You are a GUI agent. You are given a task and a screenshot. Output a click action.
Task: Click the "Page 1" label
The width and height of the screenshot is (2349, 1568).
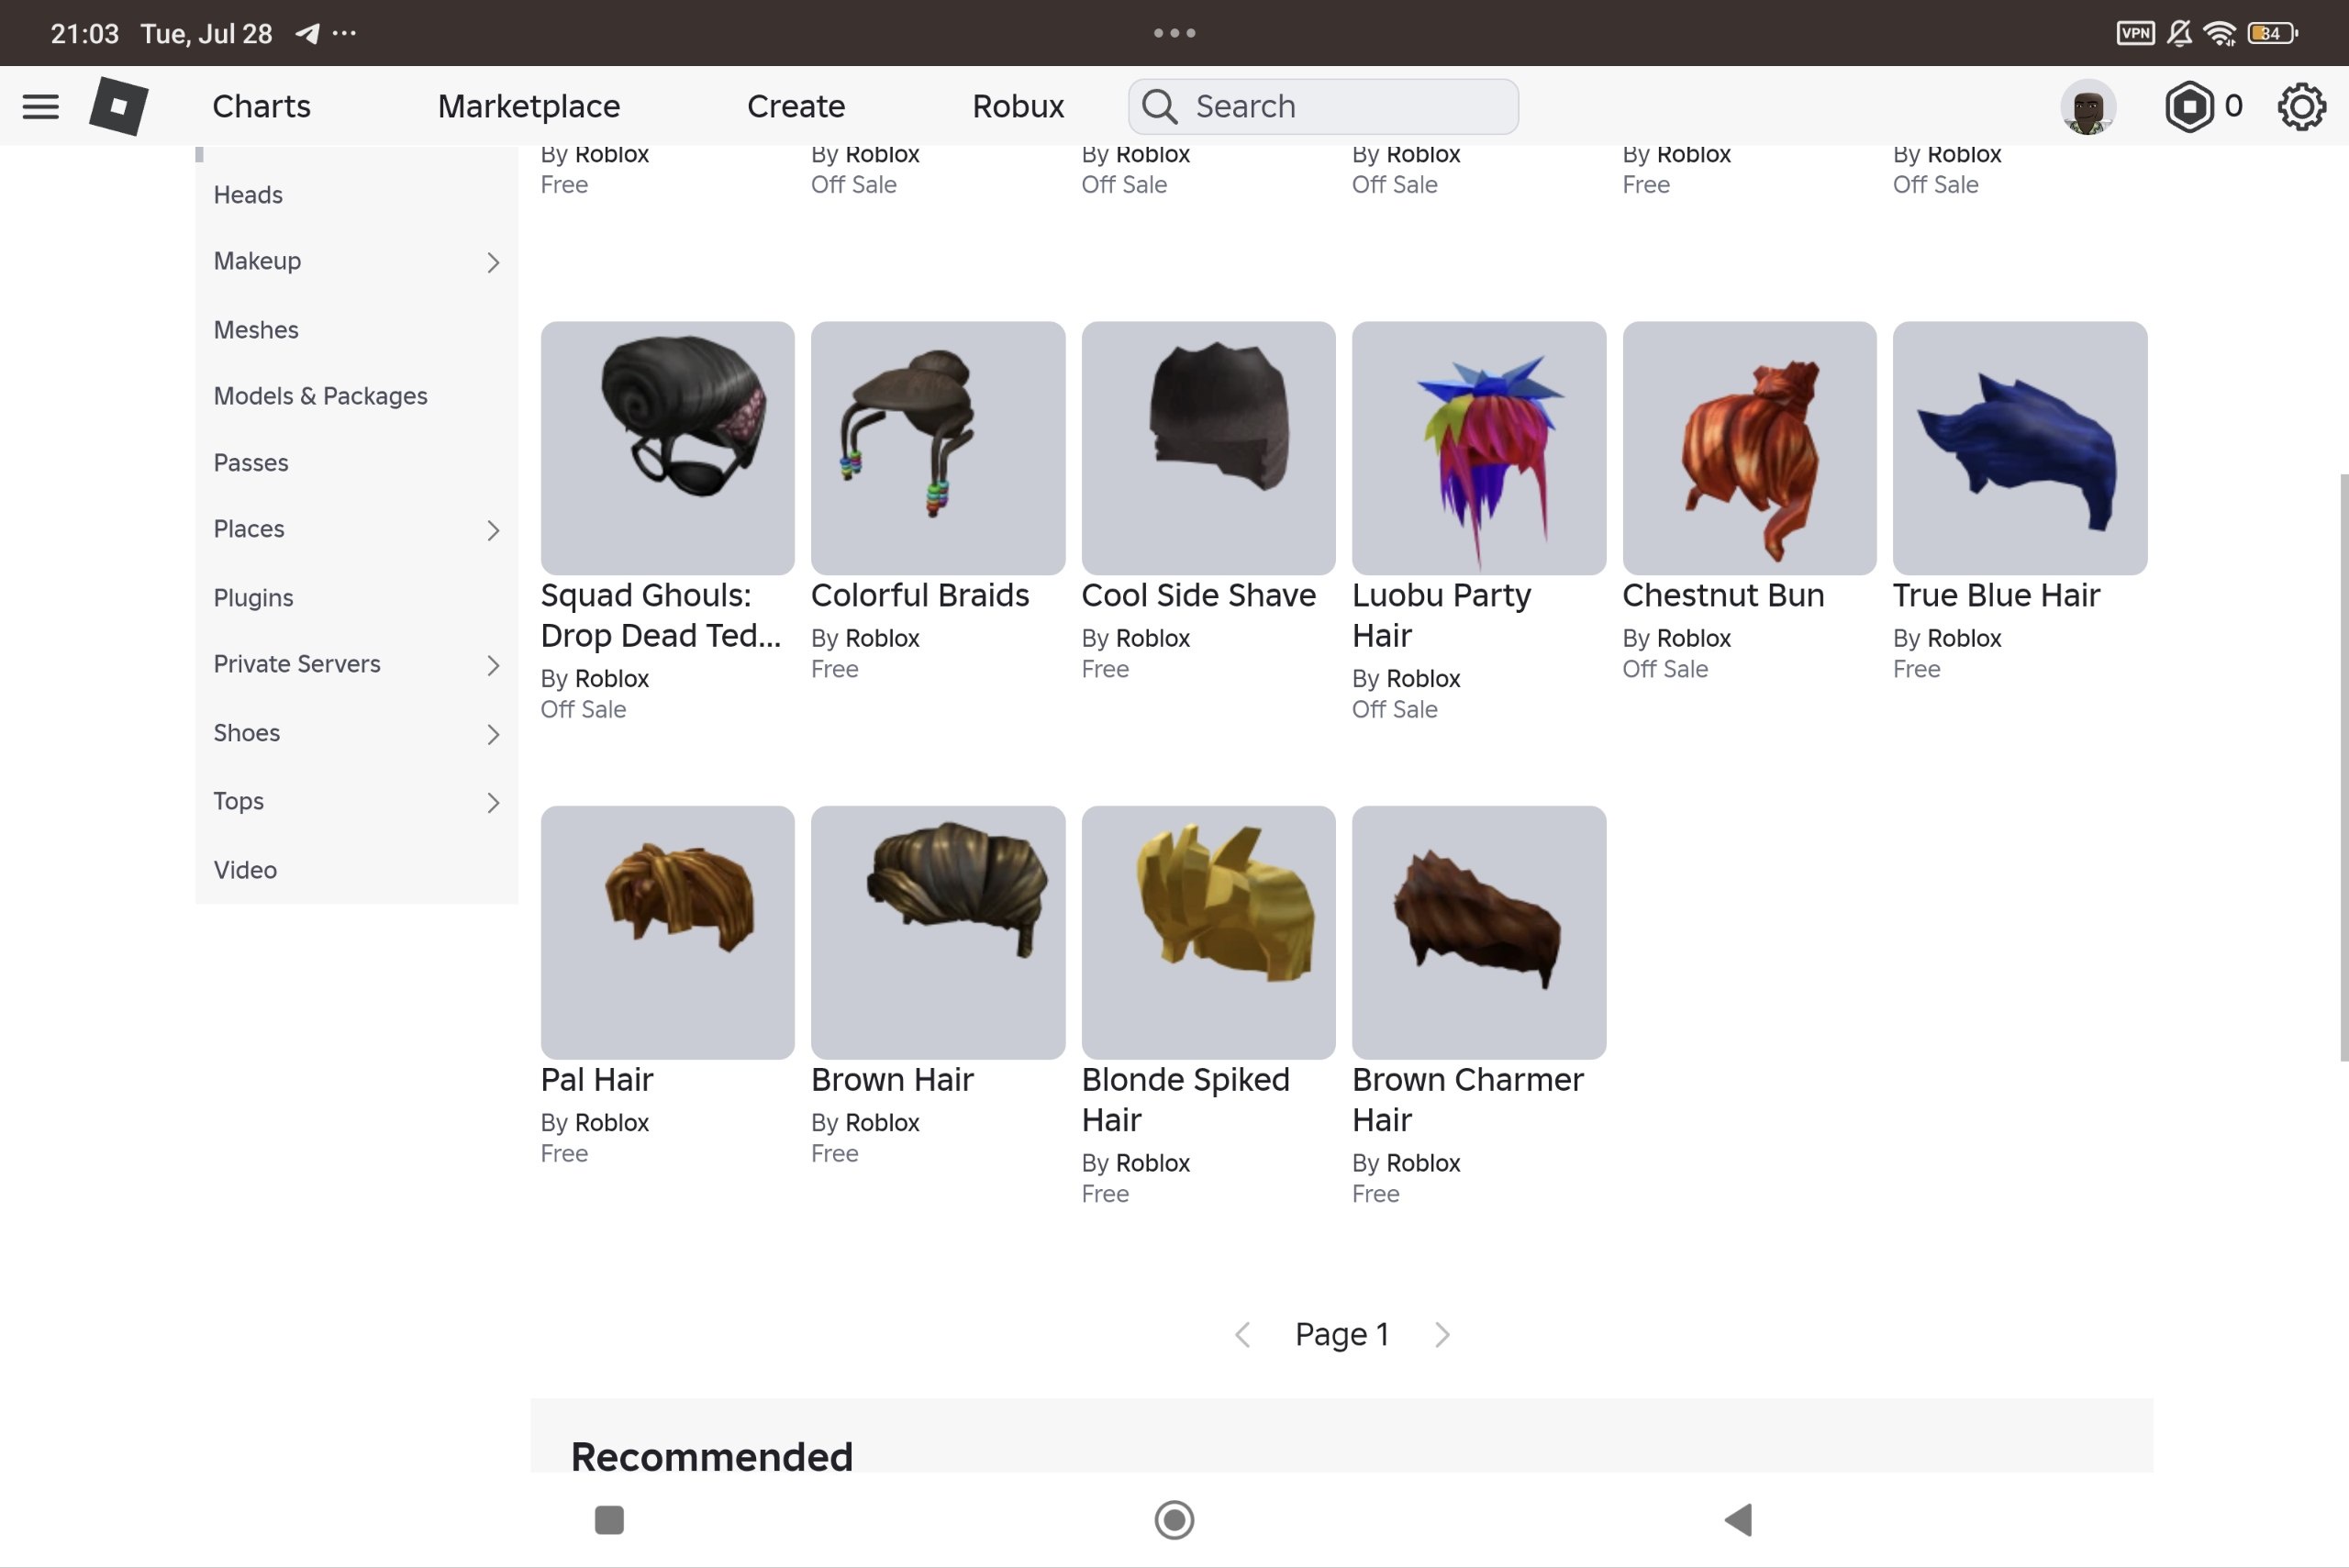[1342, 1335]
